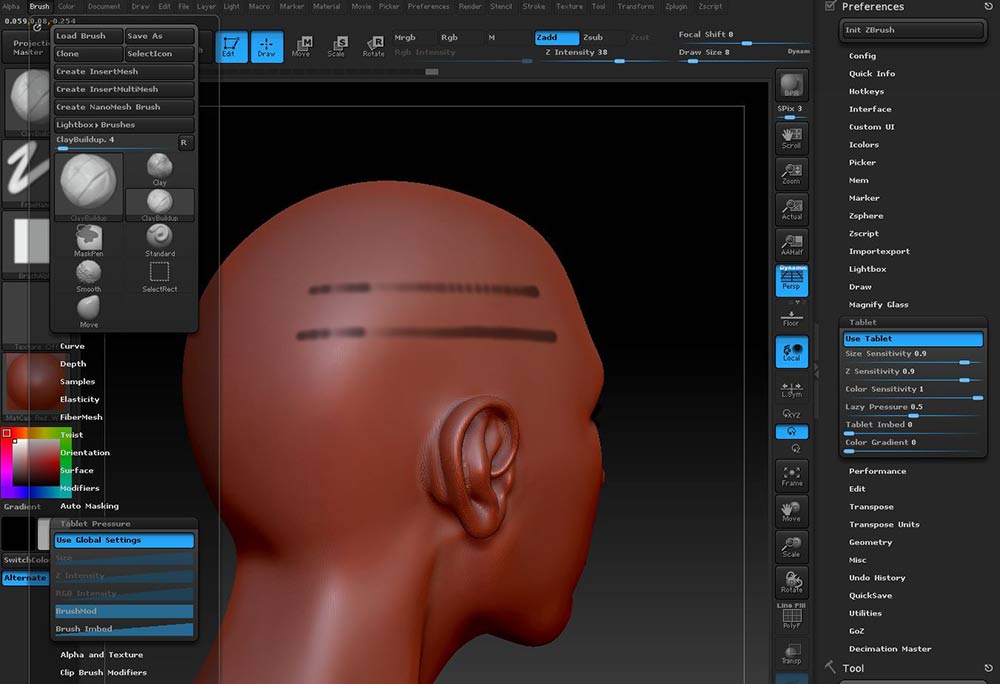Click the BPR render icon
The width and height of the screenshot is (1000, 684).
click(791, 86)
